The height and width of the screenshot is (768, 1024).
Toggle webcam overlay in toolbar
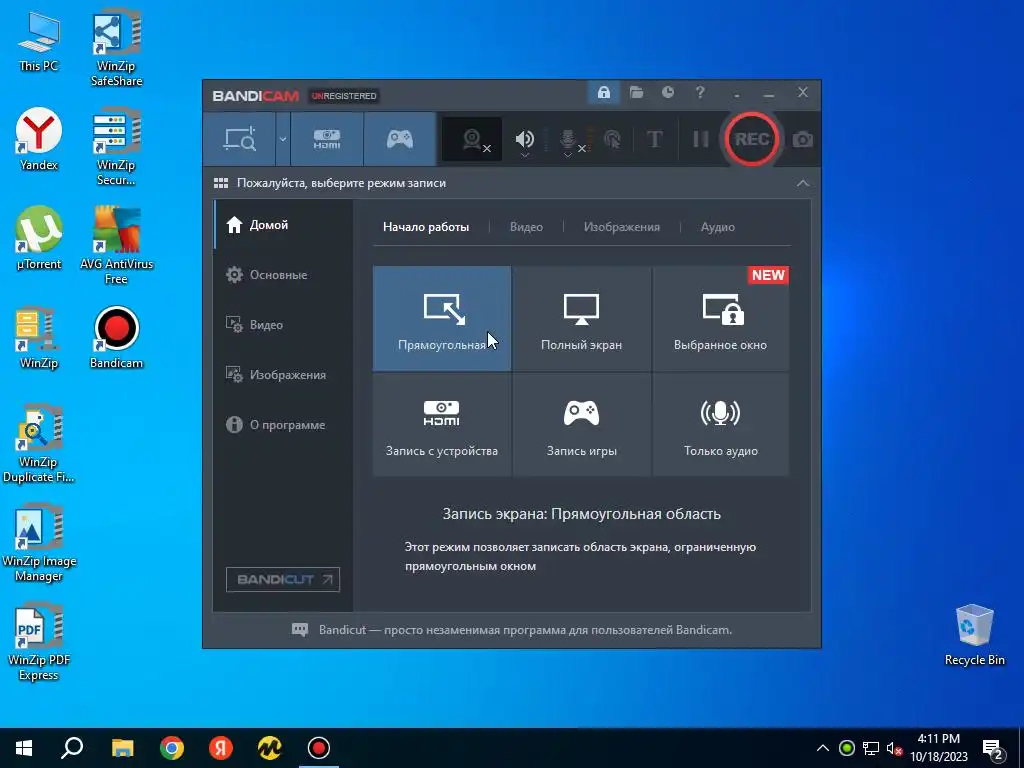pos(472,139)
